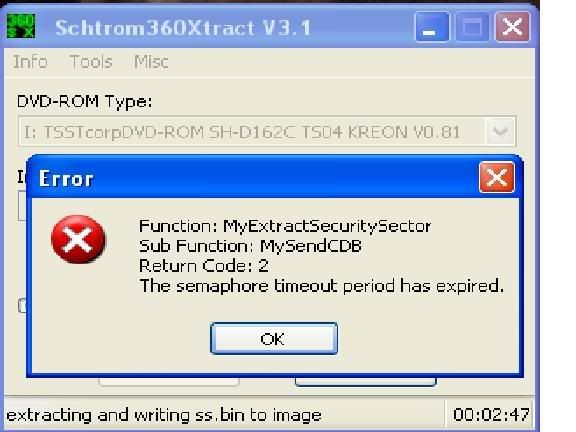Dismiss the error with OK
Viewport: 576px width, 432px height.
274,338
